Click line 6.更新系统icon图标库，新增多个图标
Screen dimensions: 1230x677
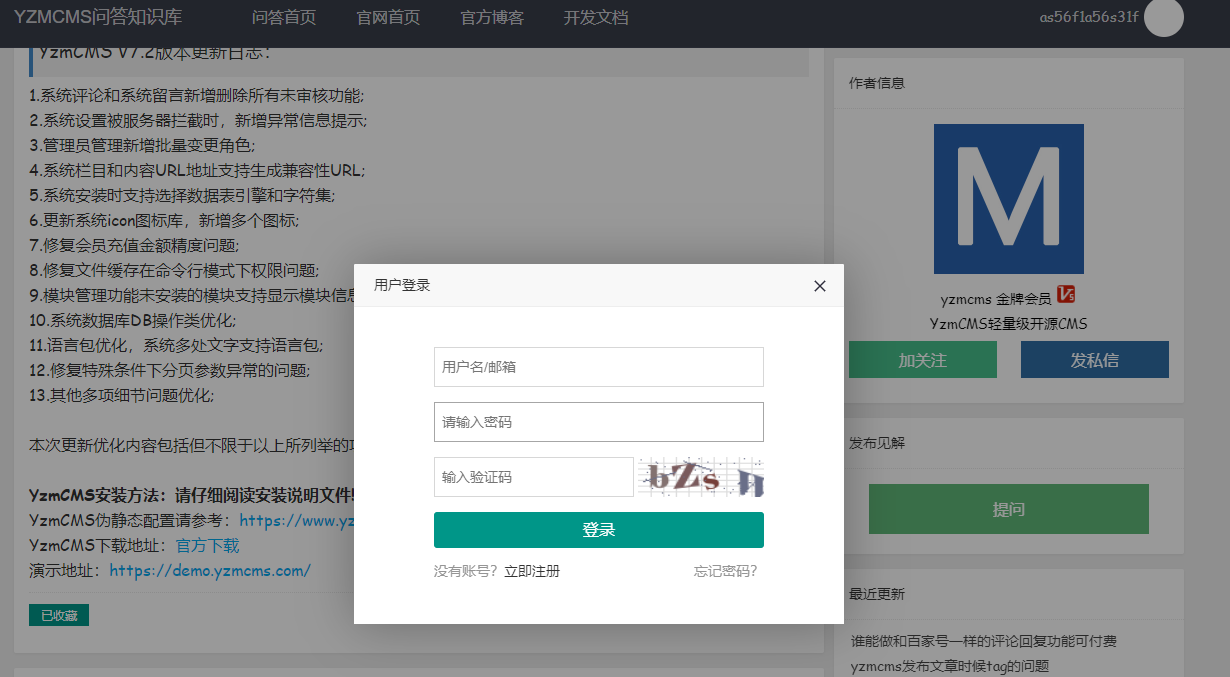(164, 220)
